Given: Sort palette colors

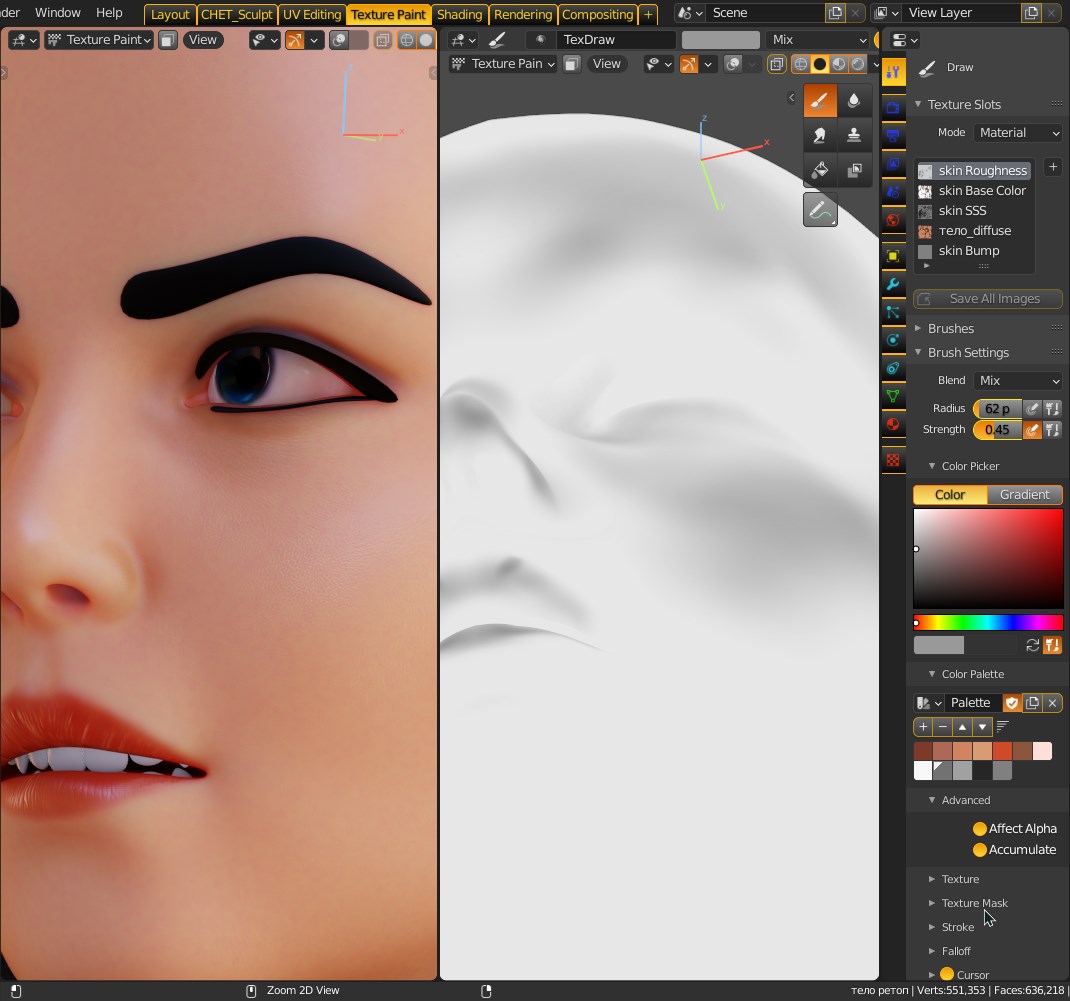Looking at the screenshot, I should (1002, 727).
